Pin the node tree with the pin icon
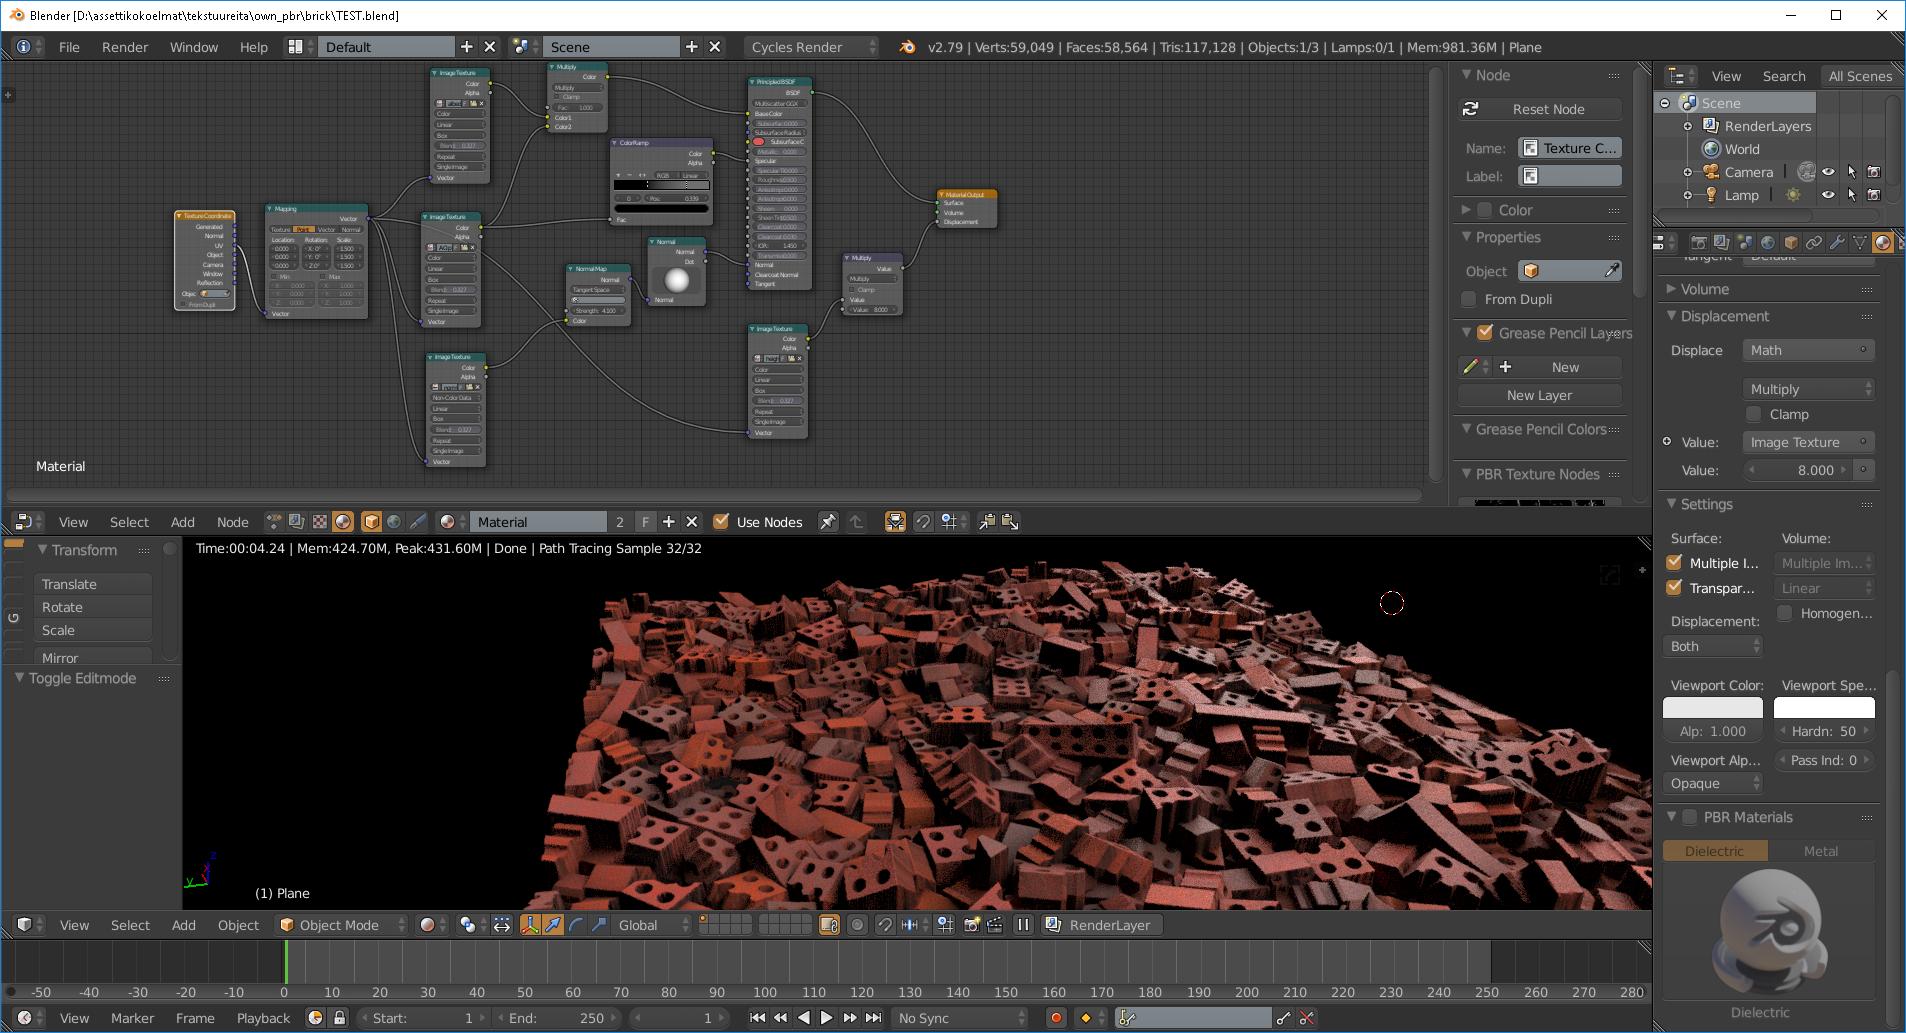Viewport: 1906px width, 1033px height. (x=828, y=522)
